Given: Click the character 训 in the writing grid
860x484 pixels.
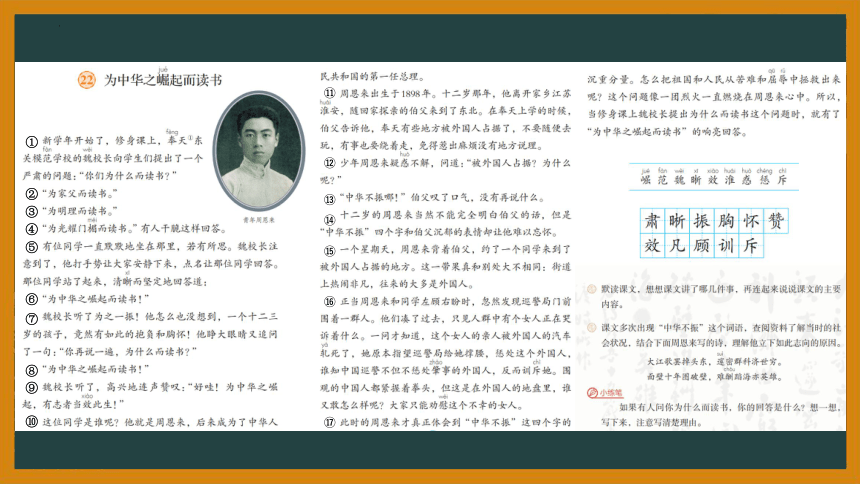Looking at the screenshot, I should [726, 245].
